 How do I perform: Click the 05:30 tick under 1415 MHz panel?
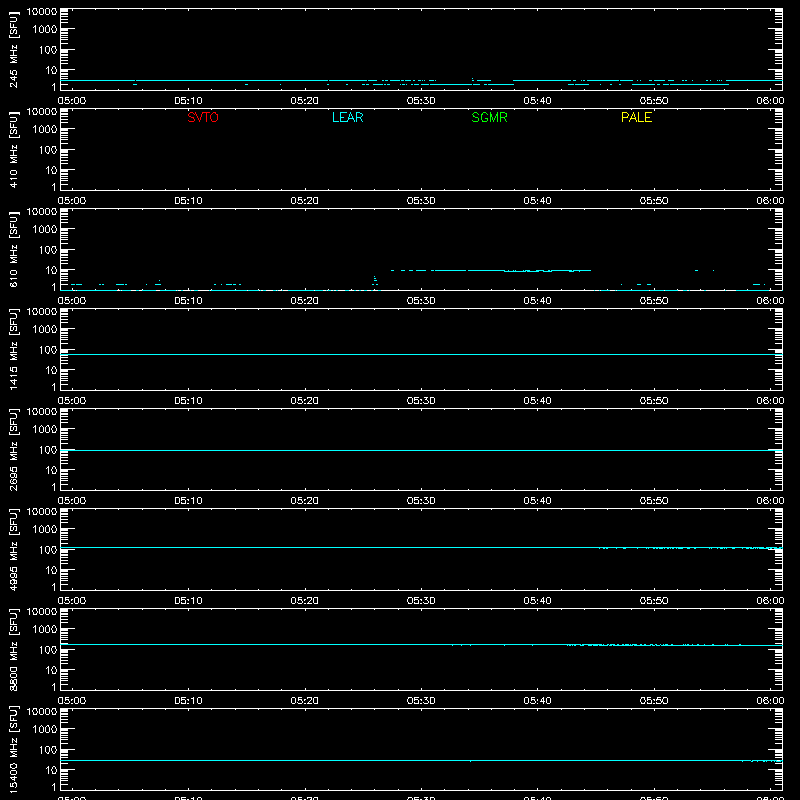coord(421,401)
